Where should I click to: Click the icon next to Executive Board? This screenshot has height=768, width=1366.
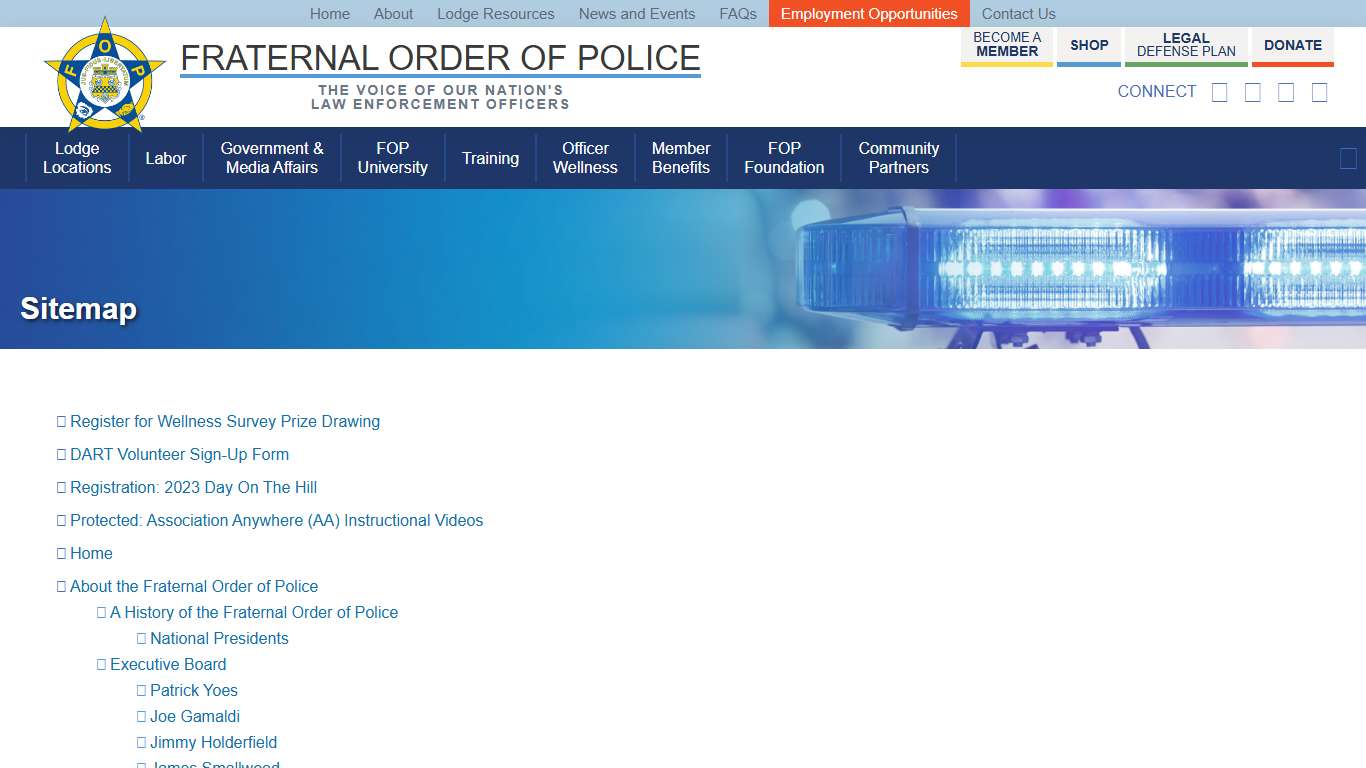[101, 664]
